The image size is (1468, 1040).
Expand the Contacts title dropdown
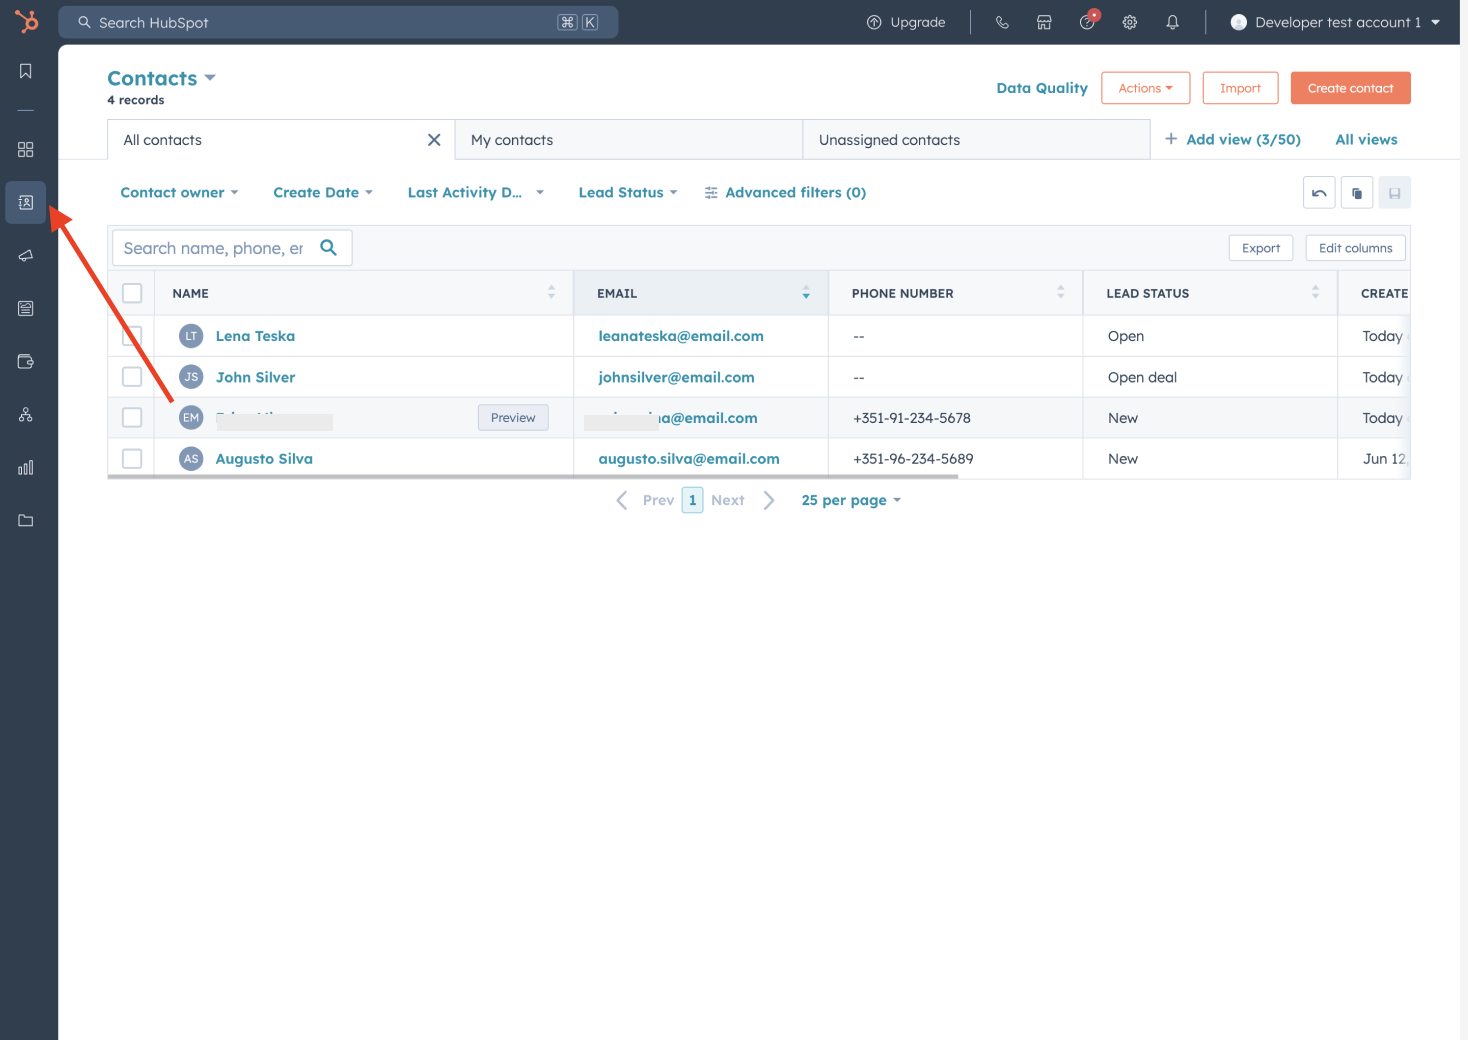162,78
